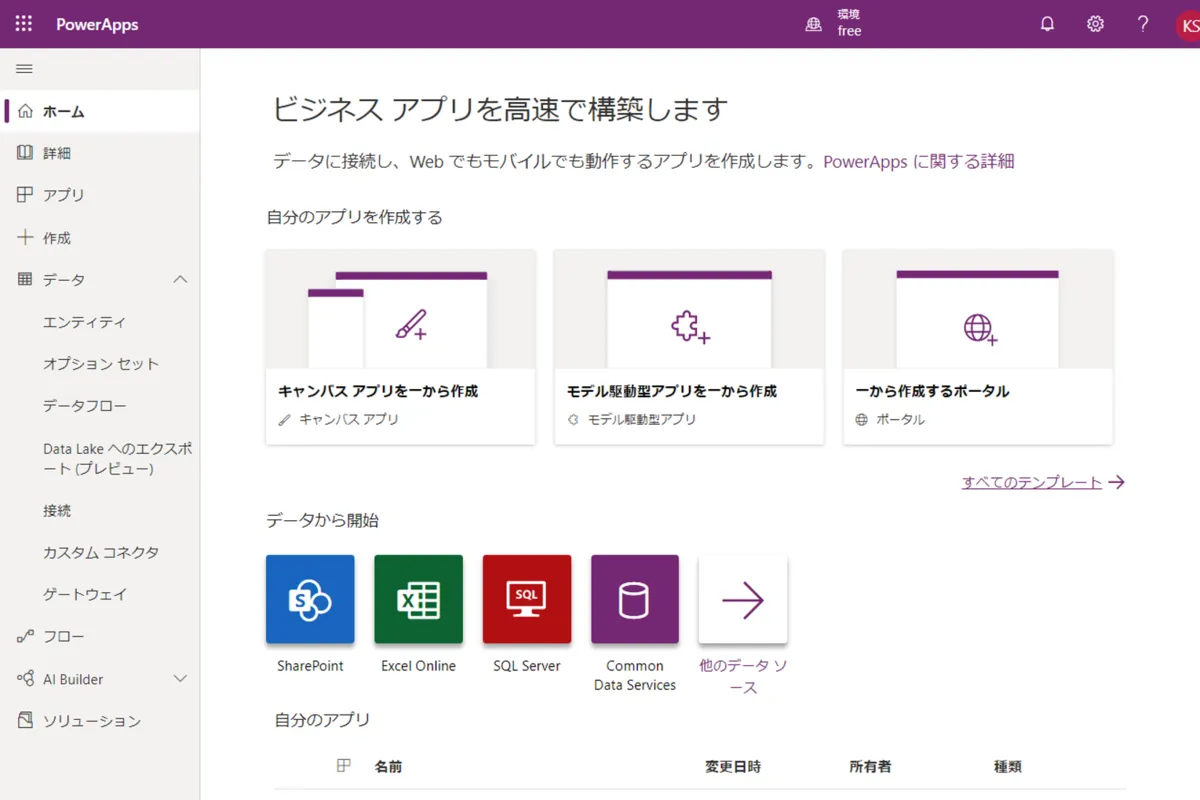The width and height of the screenshot is (1200, 800).
Task: Click the SQL Server tile icon
Action: 526,599
